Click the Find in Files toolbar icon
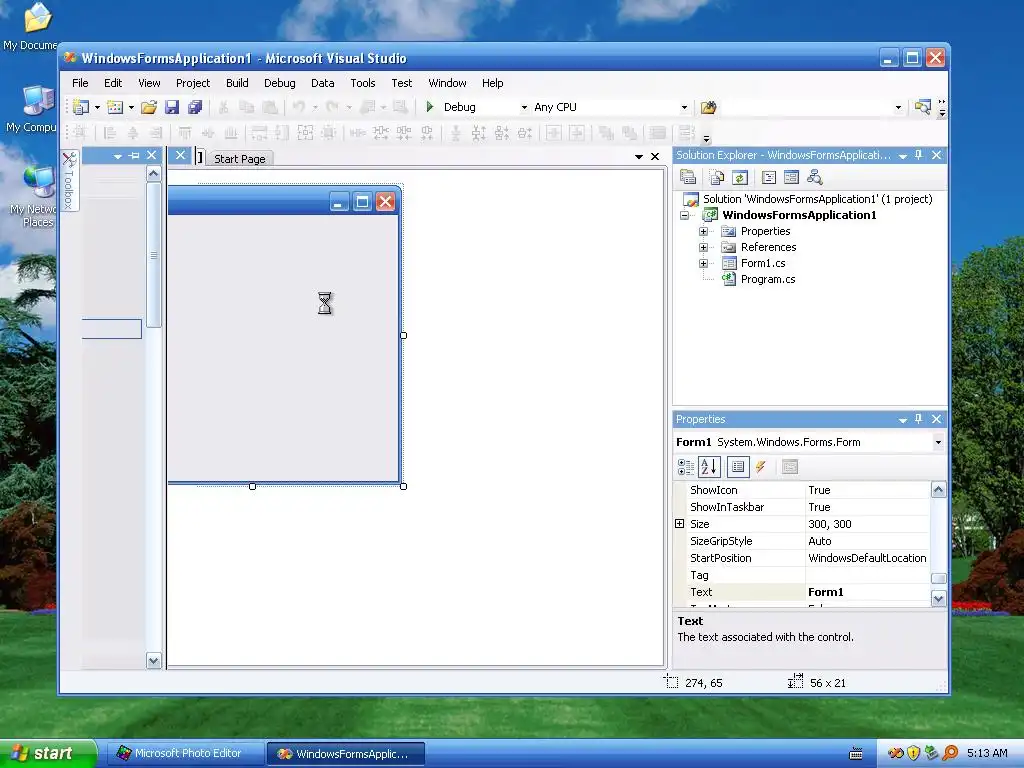This screenshot has width=1024, height=768. (x=708, y=107)
